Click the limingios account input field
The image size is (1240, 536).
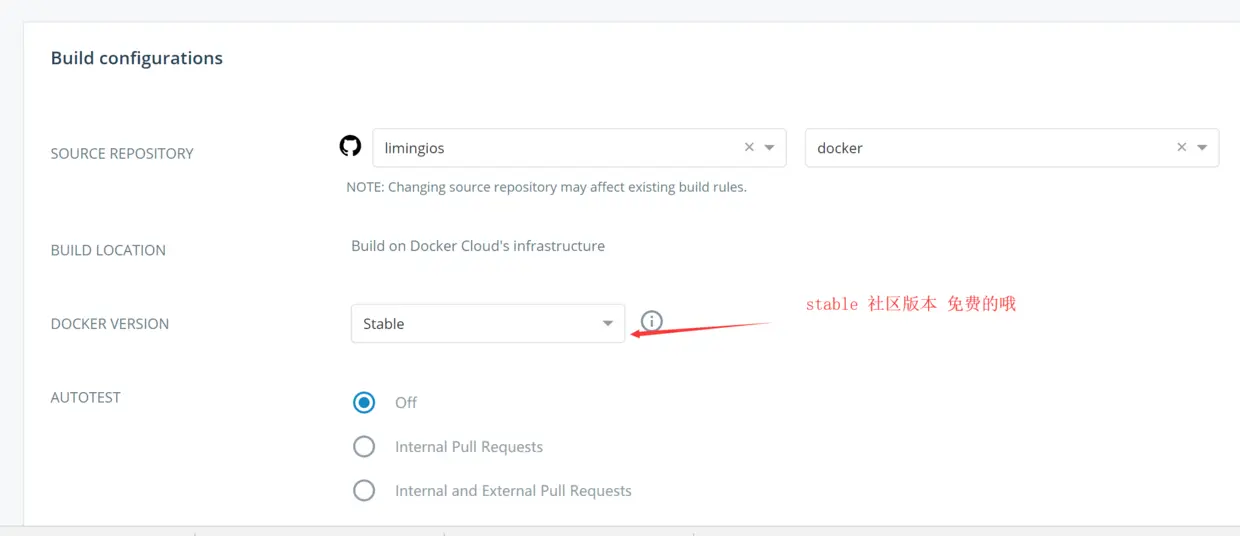[550, 148]
